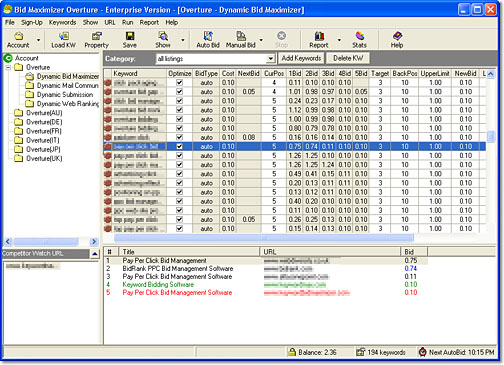Open the Category all listings dropdown
Screen dimensions: 504x365
[x=270, y=59]
